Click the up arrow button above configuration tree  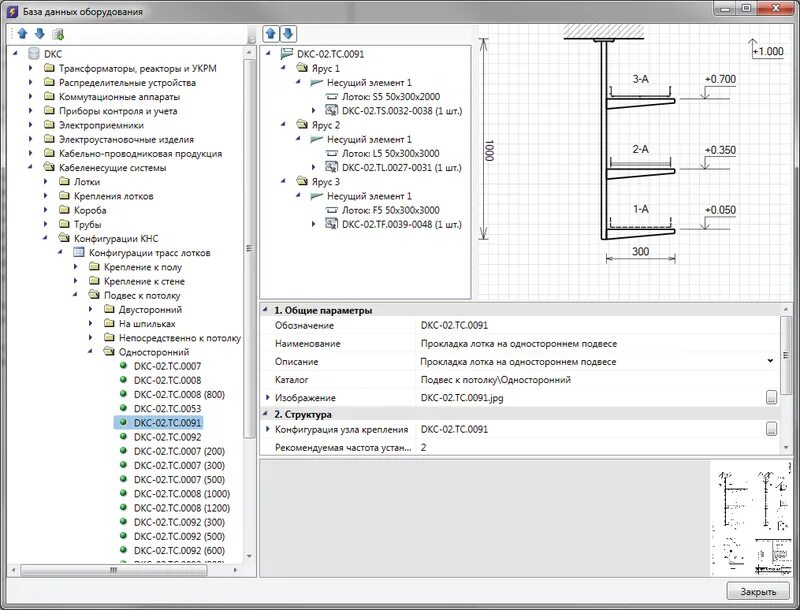coord(271,34)
